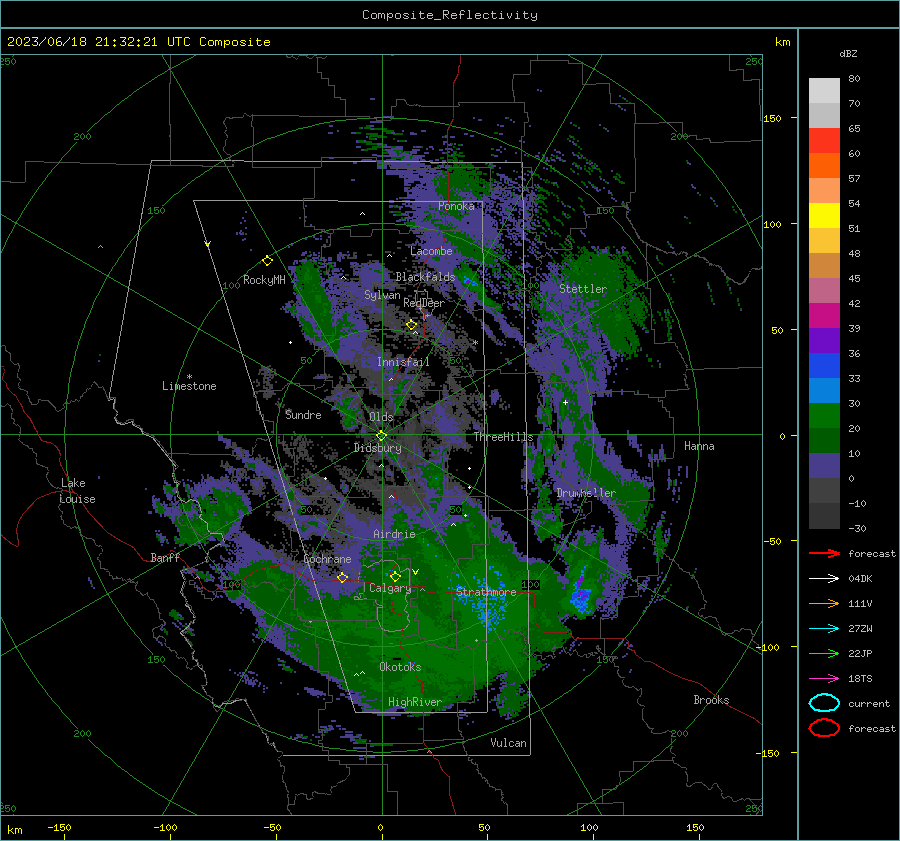This screenshot has width=900, height=841.
Task: Click the cyan current ellipse symbol
Action: click(x=824, y=703)
